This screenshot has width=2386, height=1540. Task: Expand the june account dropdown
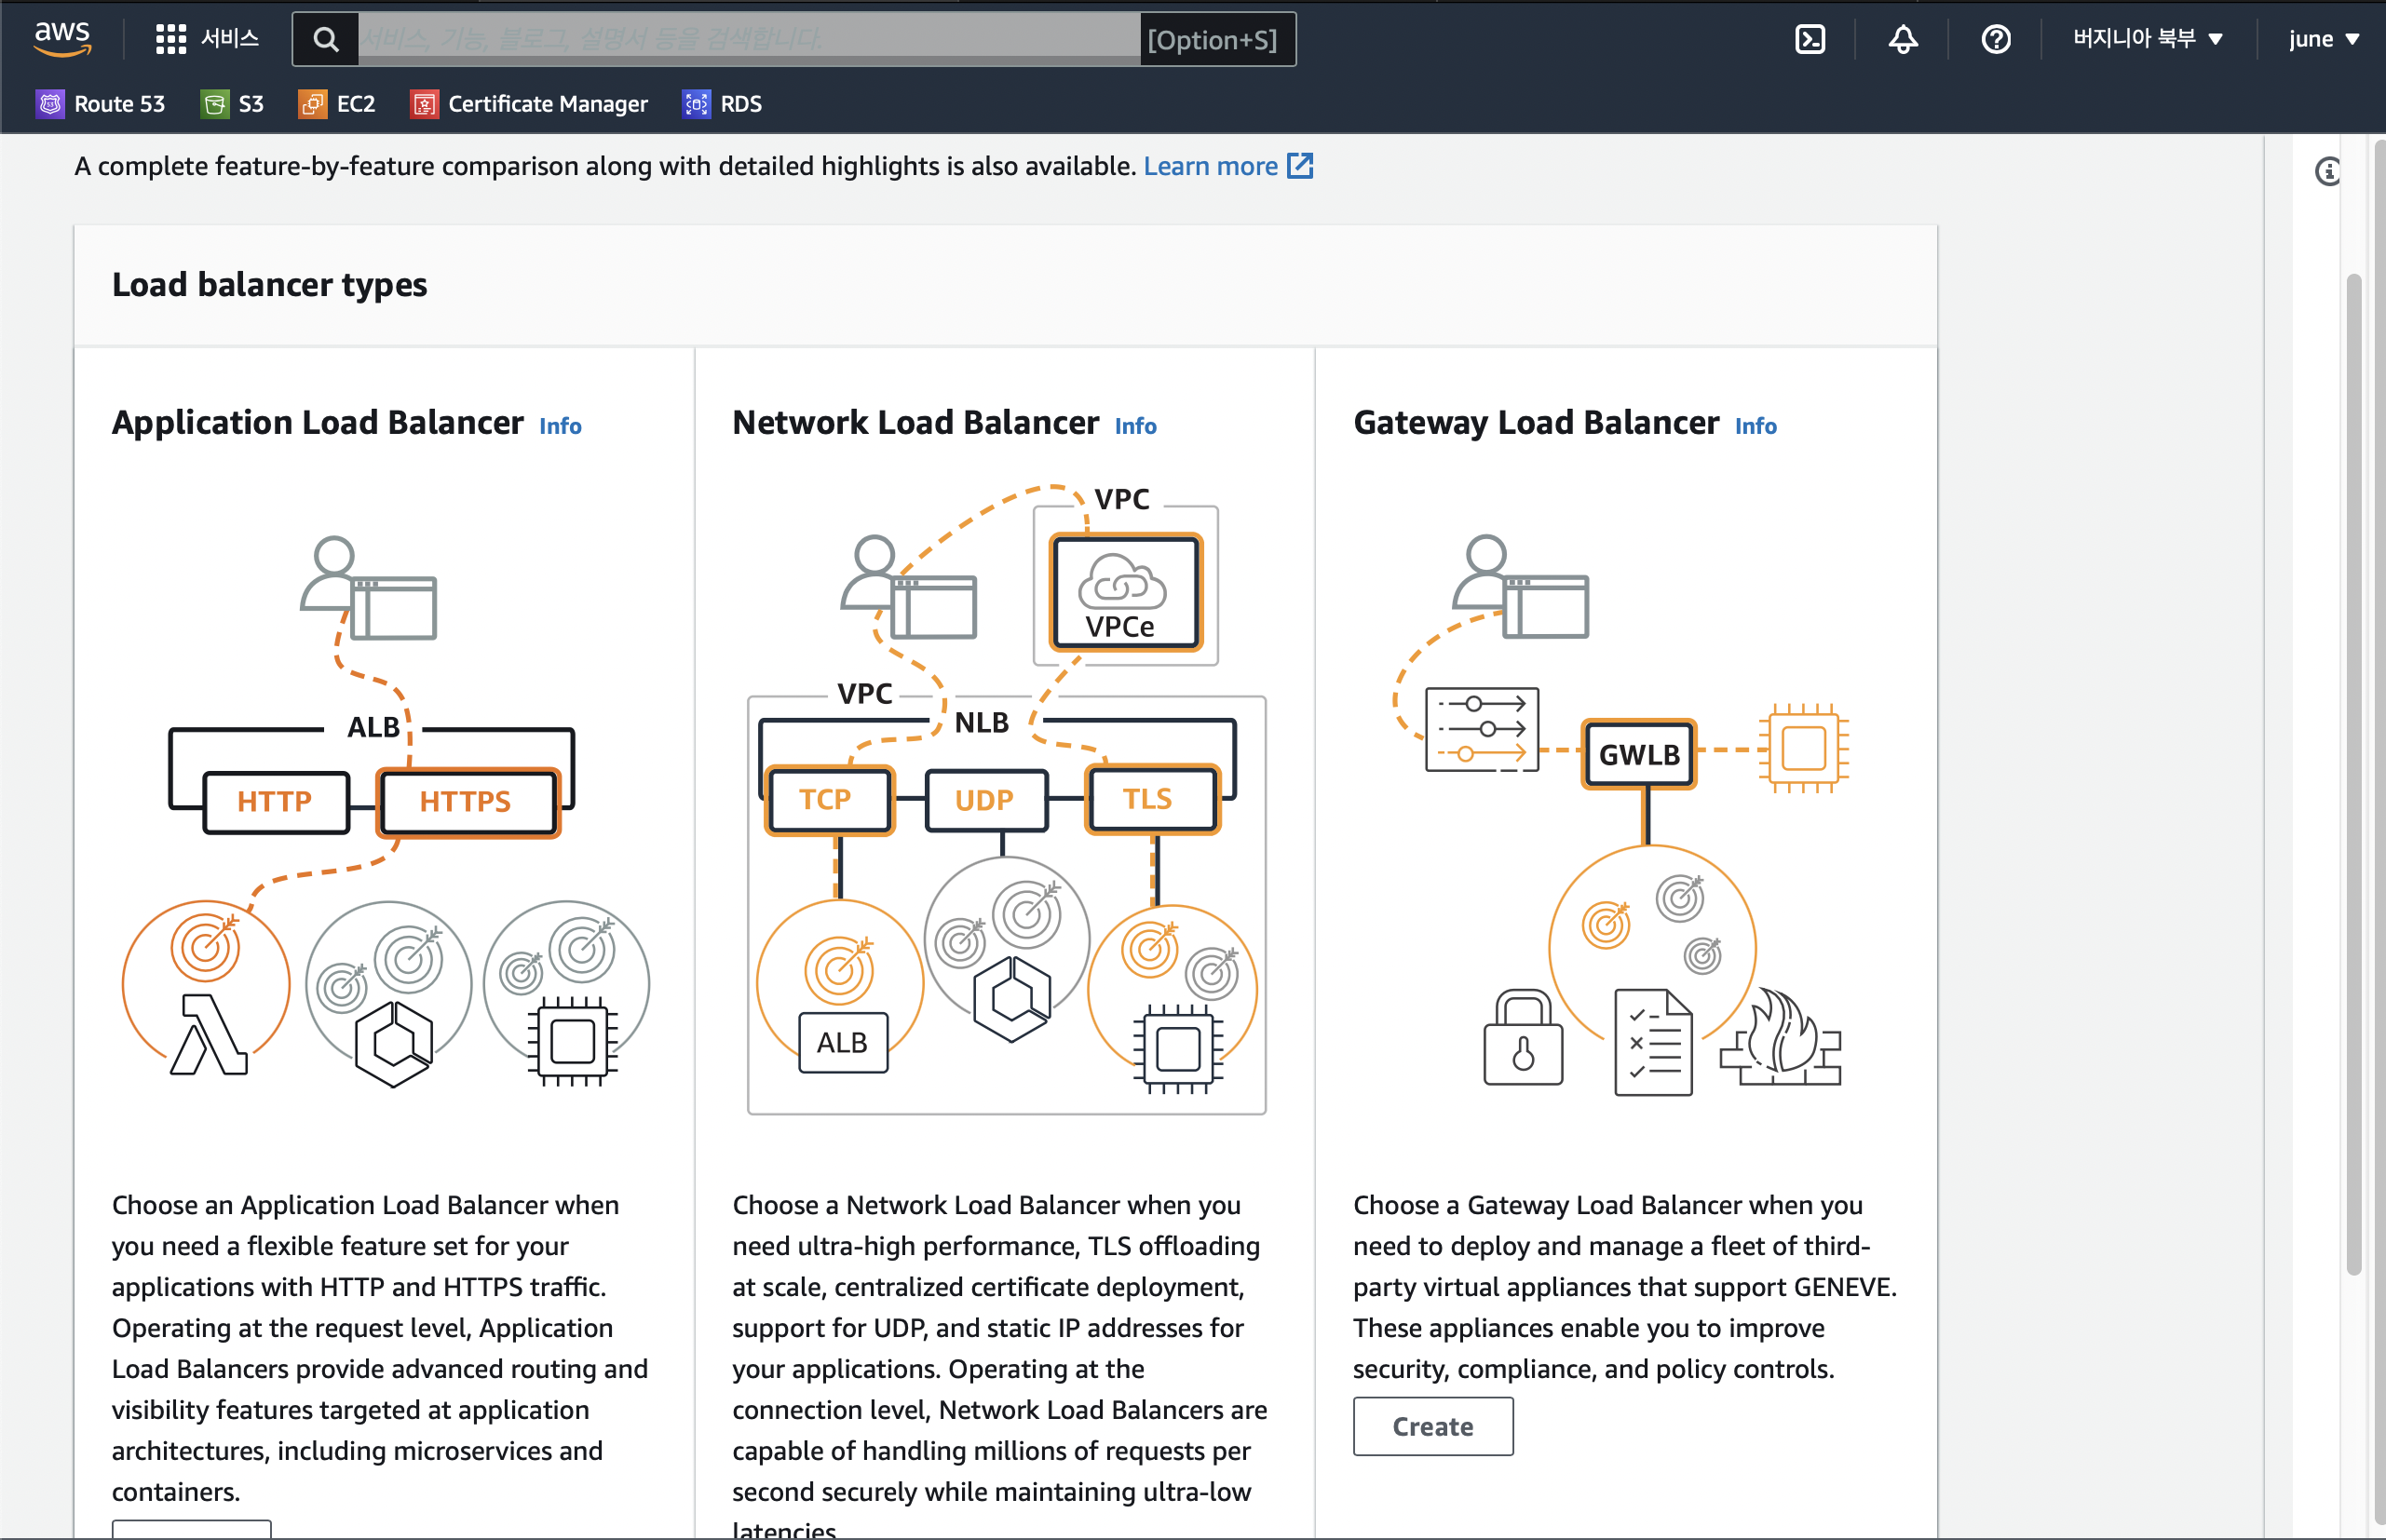(2324, 39)
